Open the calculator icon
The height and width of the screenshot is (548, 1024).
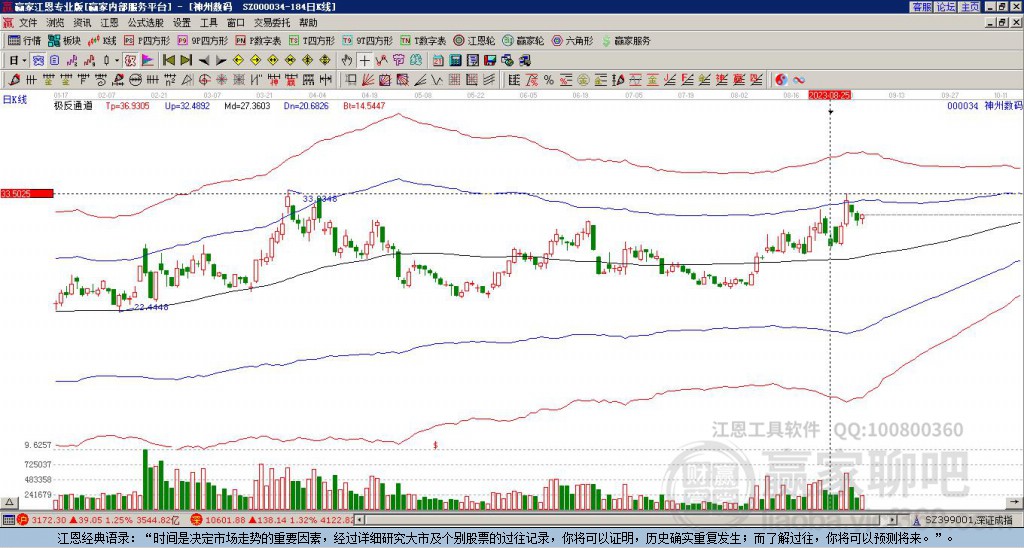pos(455,60)
